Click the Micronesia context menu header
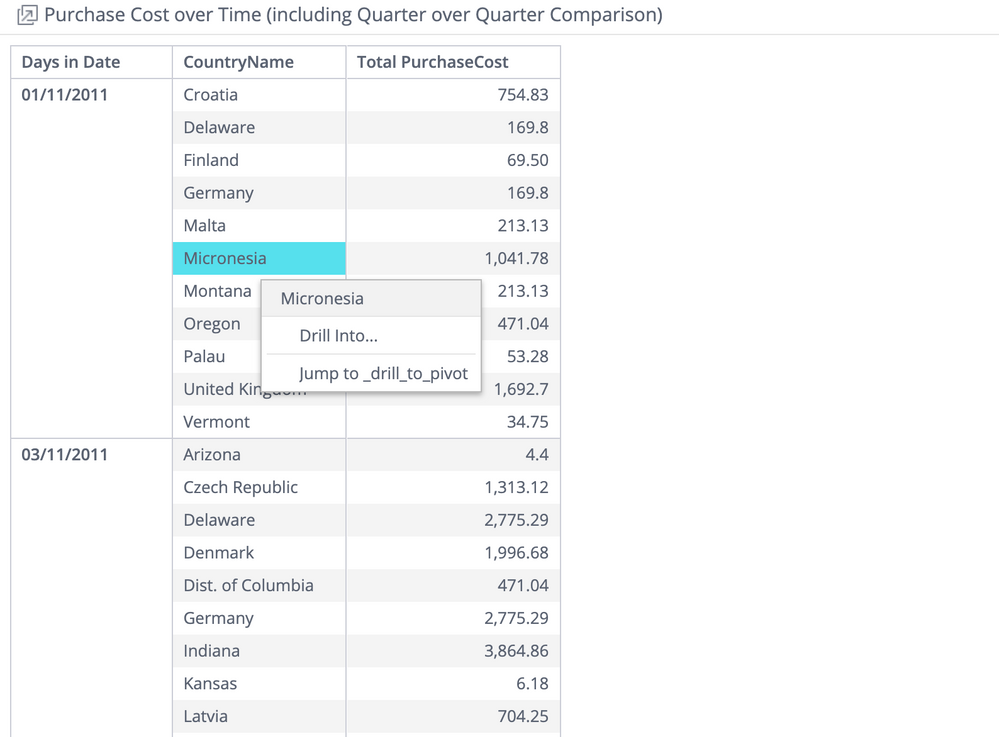 (x=322, y=298)
